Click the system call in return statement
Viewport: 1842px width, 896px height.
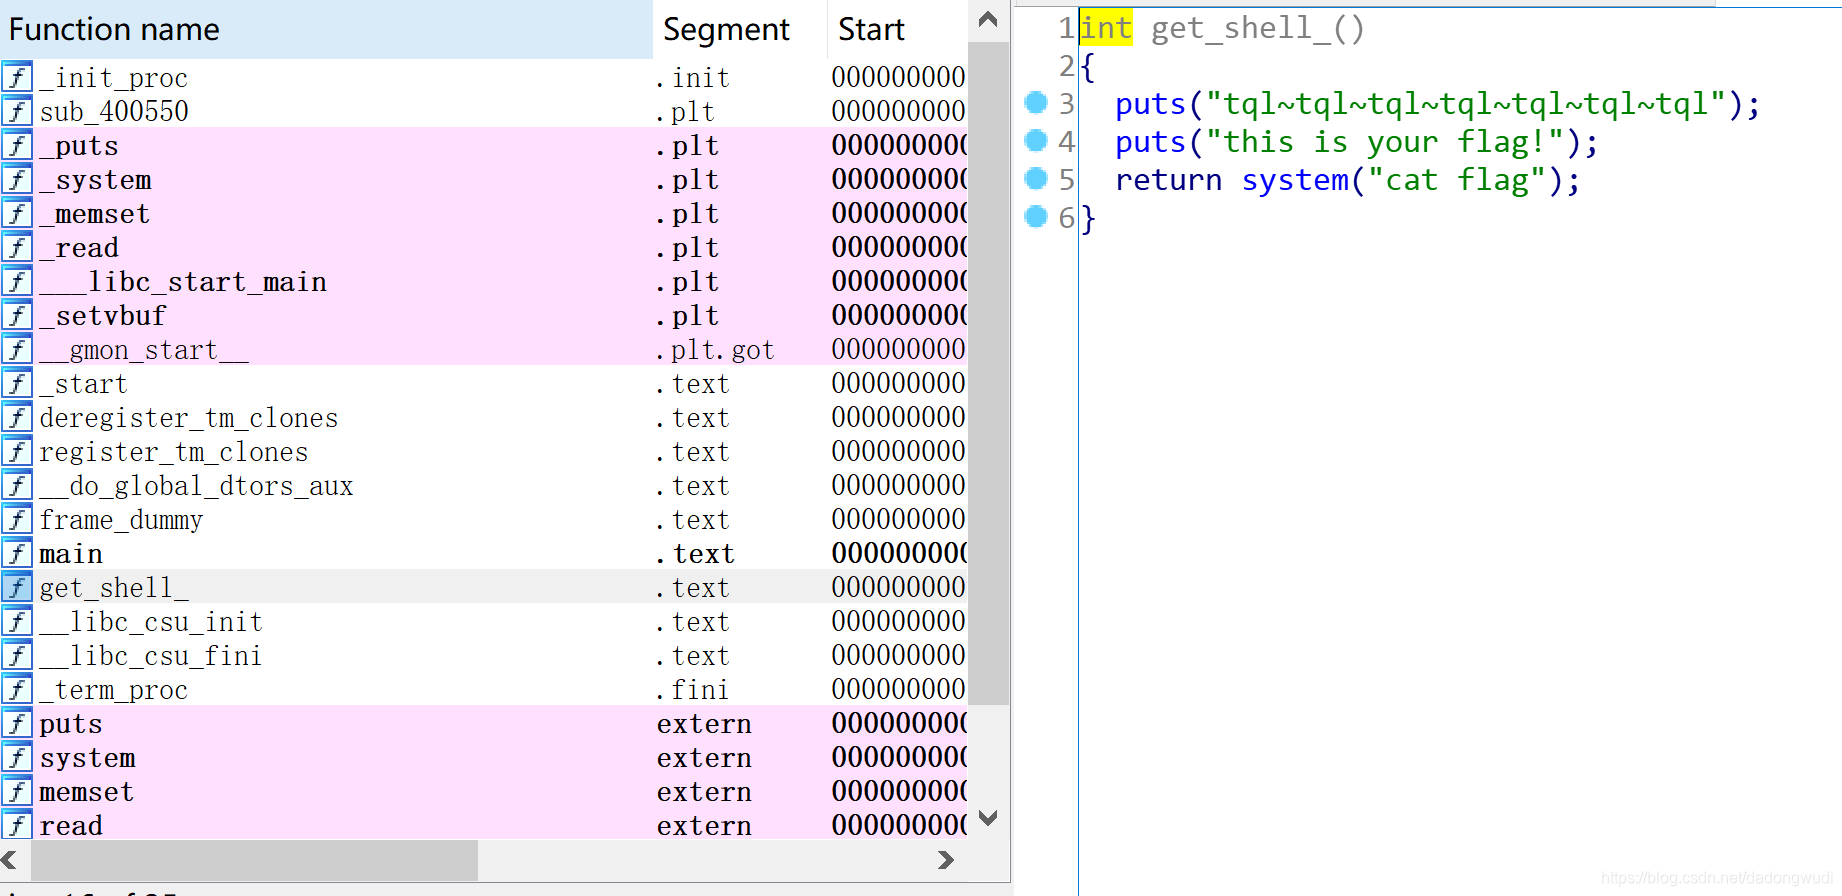pos(1295,180)
